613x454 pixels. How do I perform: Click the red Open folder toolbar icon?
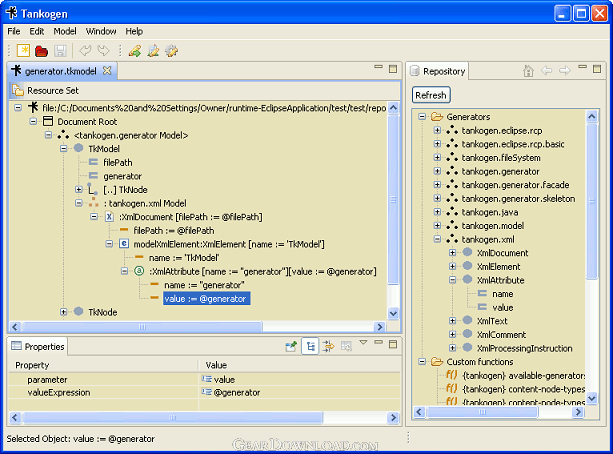point(41,51)
